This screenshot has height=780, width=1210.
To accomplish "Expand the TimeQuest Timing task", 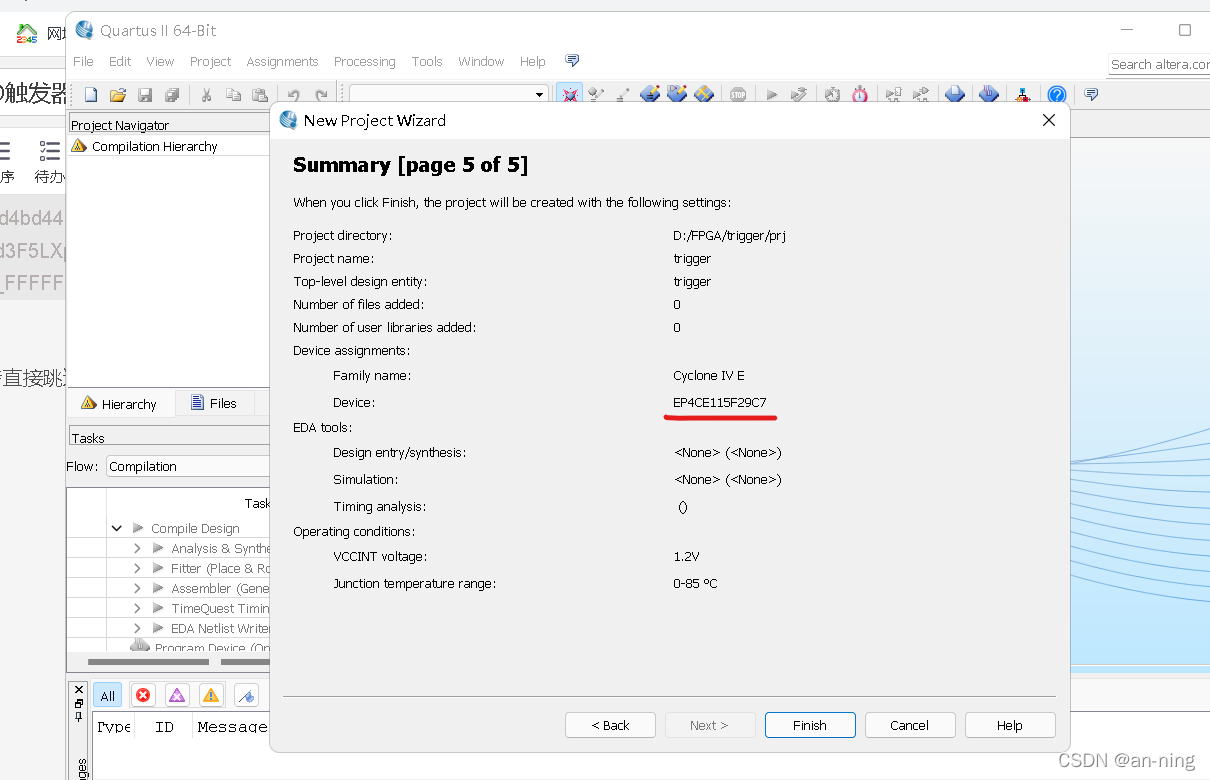I will tap(137, 608).
